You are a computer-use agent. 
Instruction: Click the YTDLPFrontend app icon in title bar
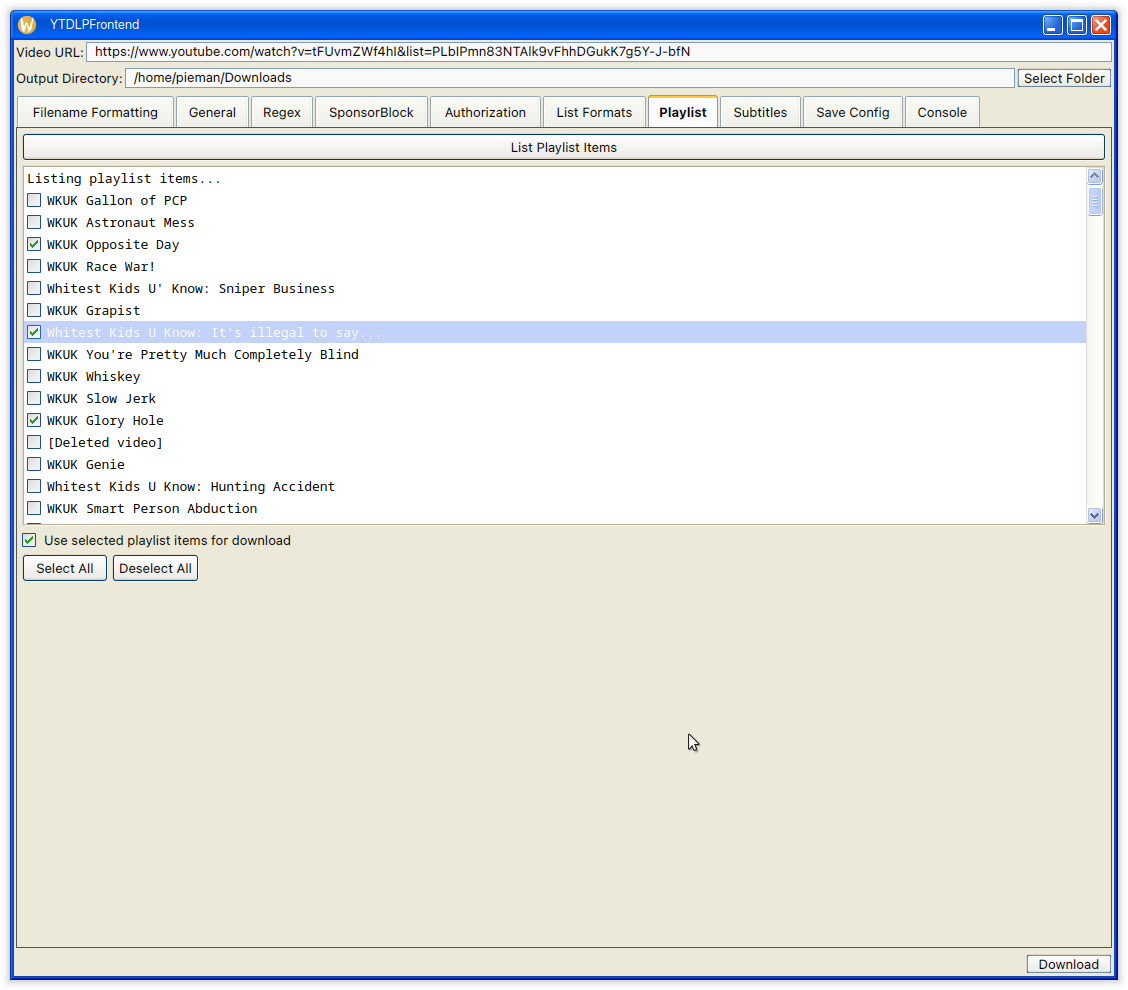pos(27,24)
